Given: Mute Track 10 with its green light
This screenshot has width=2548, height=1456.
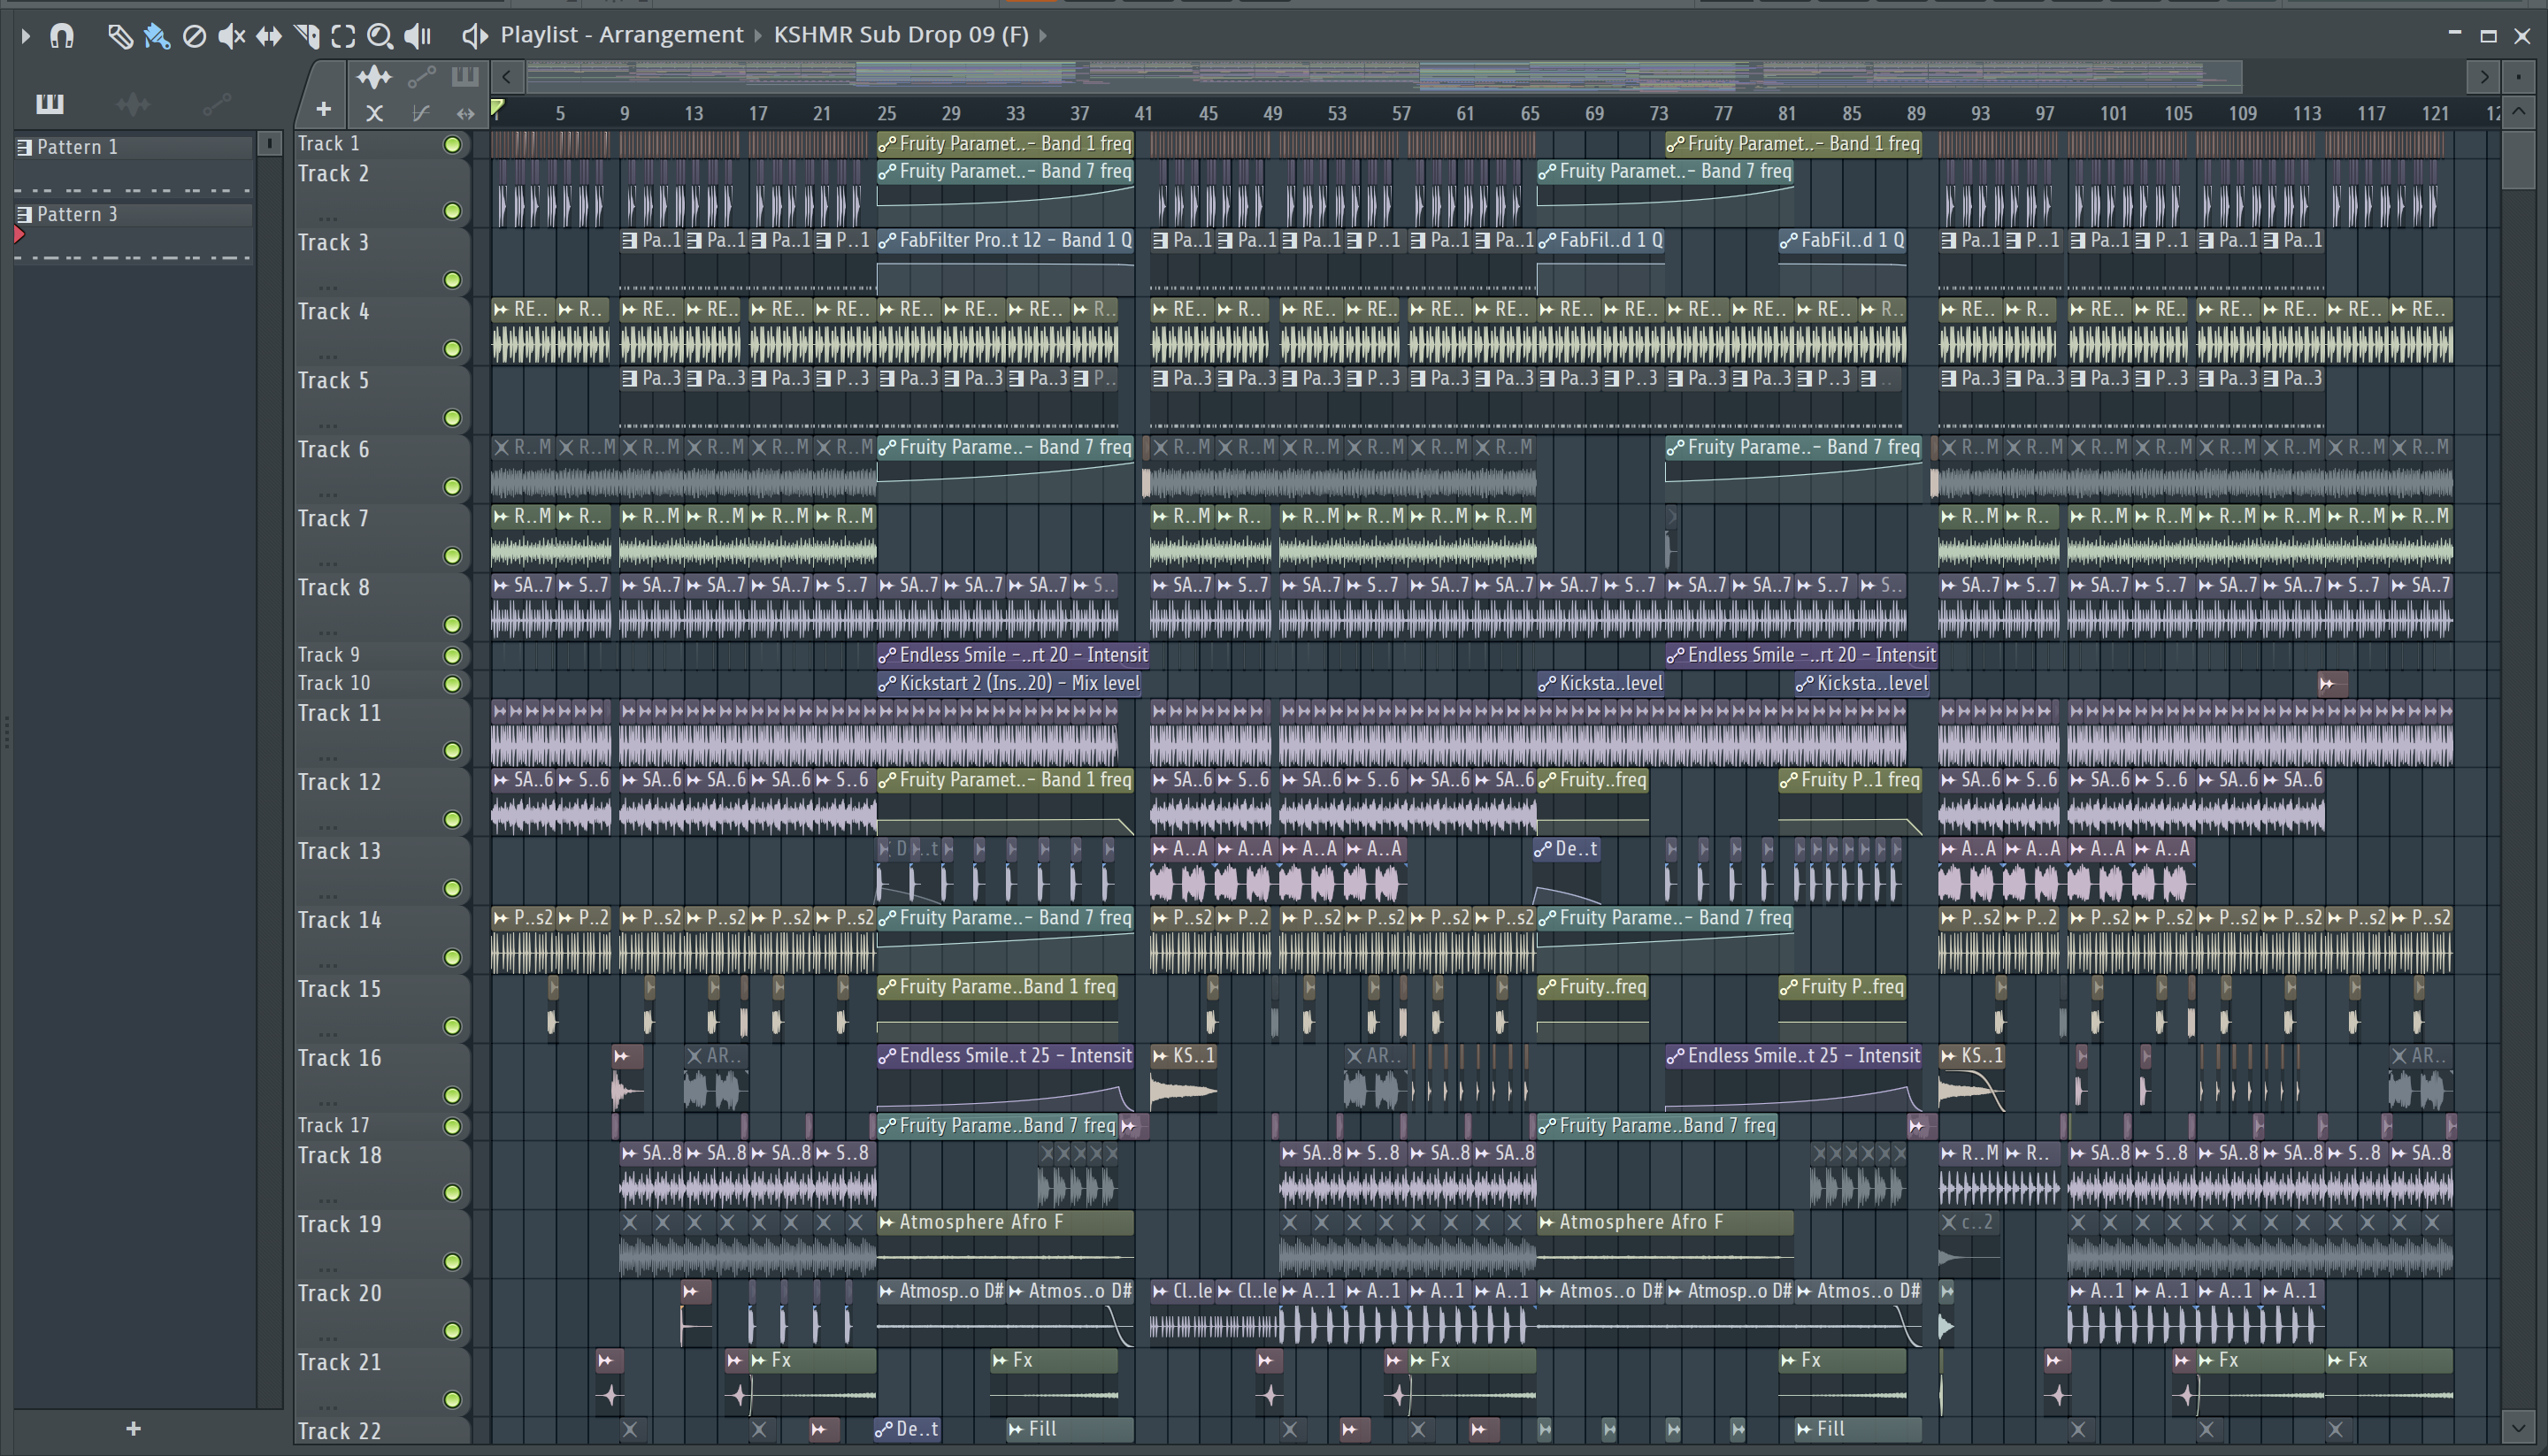Looking at the screenshot, I should 452,684.
